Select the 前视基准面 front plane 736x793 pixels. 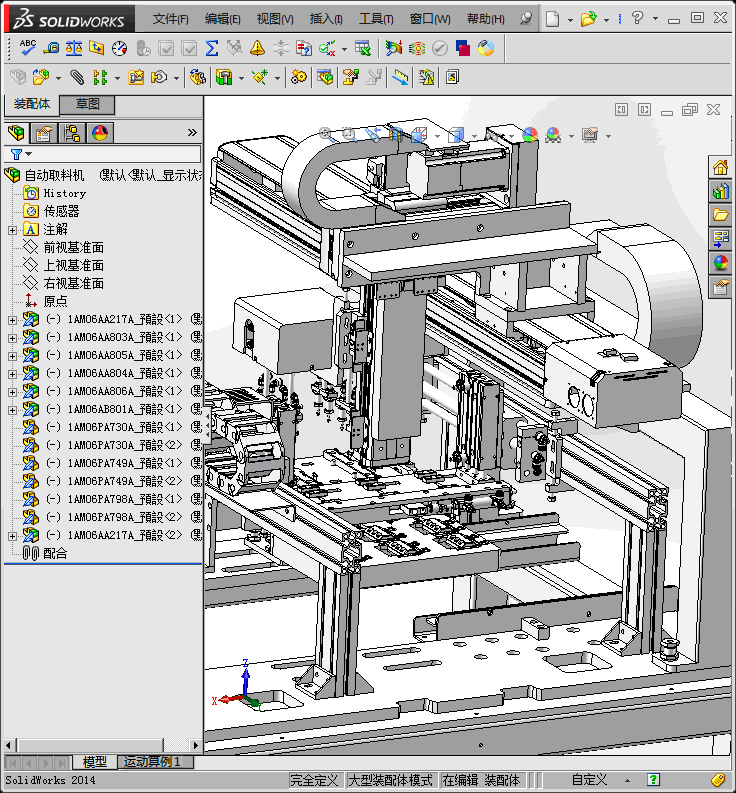tap(73, 248)
